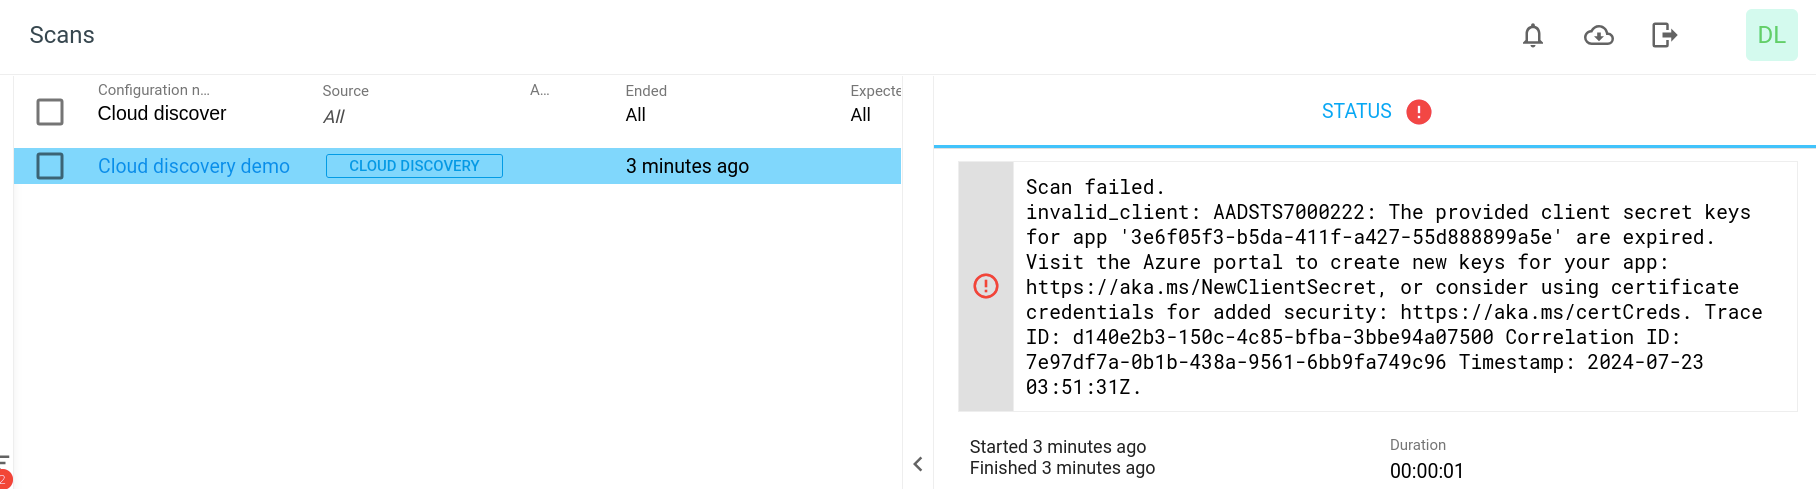1816x489 pixels.
Task: Click the CLOUD DISCOVERY source tag
Action: point(414,166)
